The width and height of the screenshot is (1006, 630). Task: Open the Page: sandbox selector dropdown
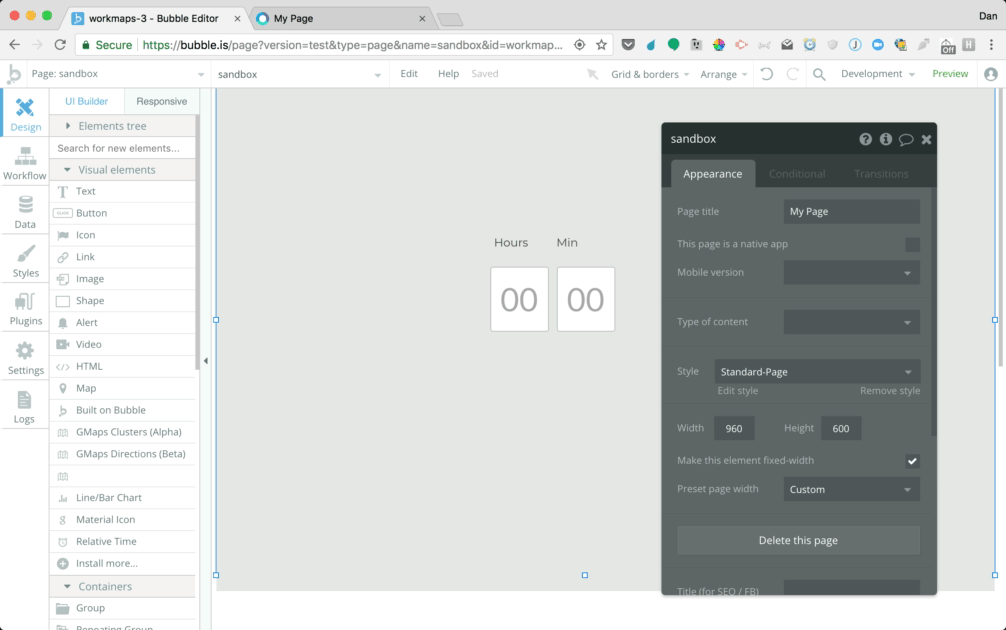pyautogui.click(x=118, y=74)
